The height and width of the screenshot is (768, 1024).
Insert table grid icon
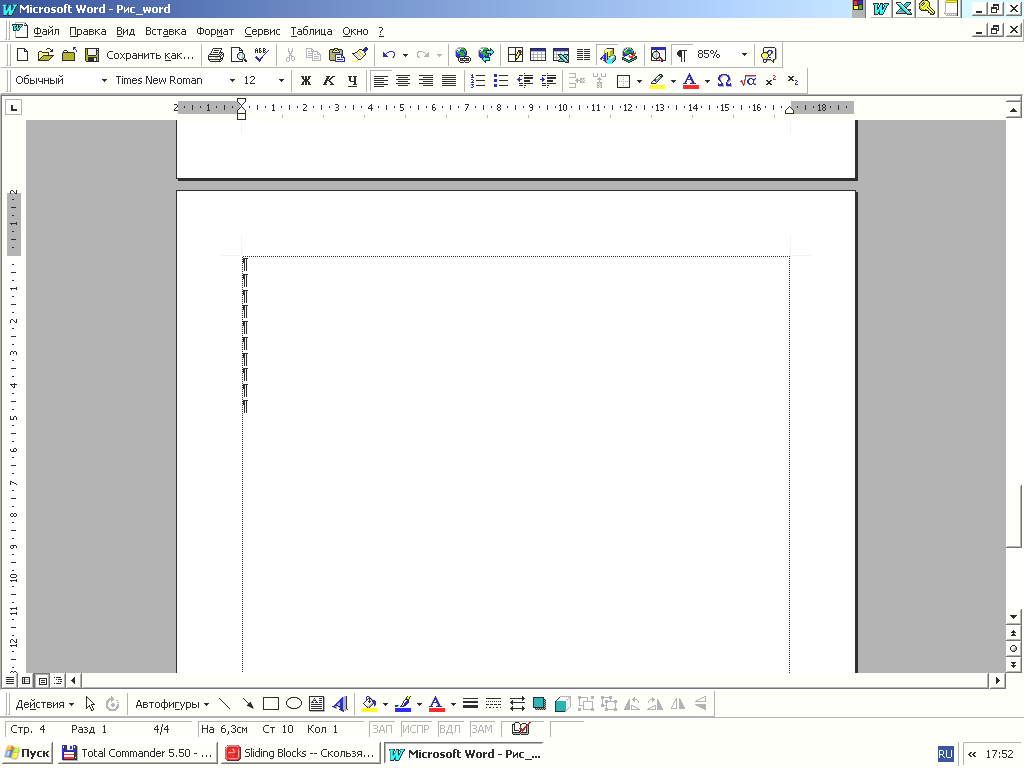538,55
